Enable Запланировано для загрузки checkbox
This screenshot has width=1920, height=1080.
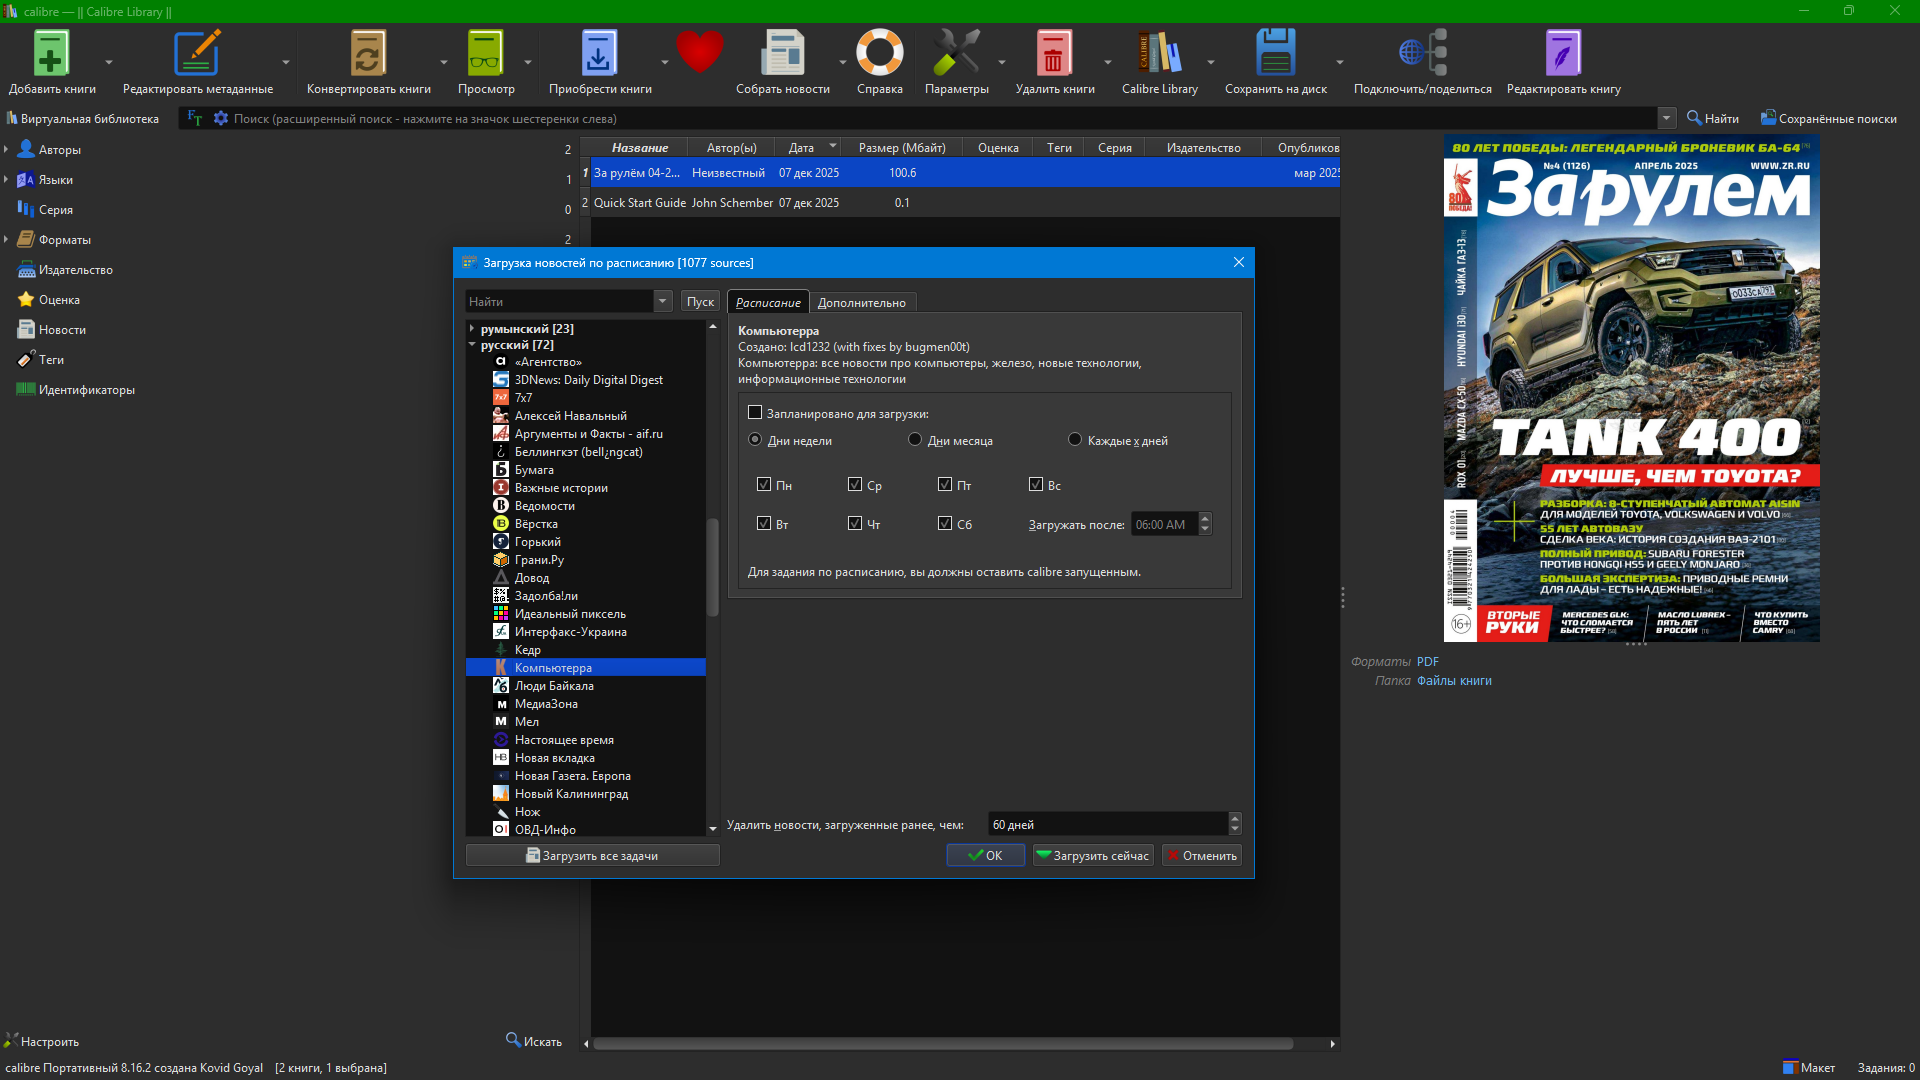[755, 413]
